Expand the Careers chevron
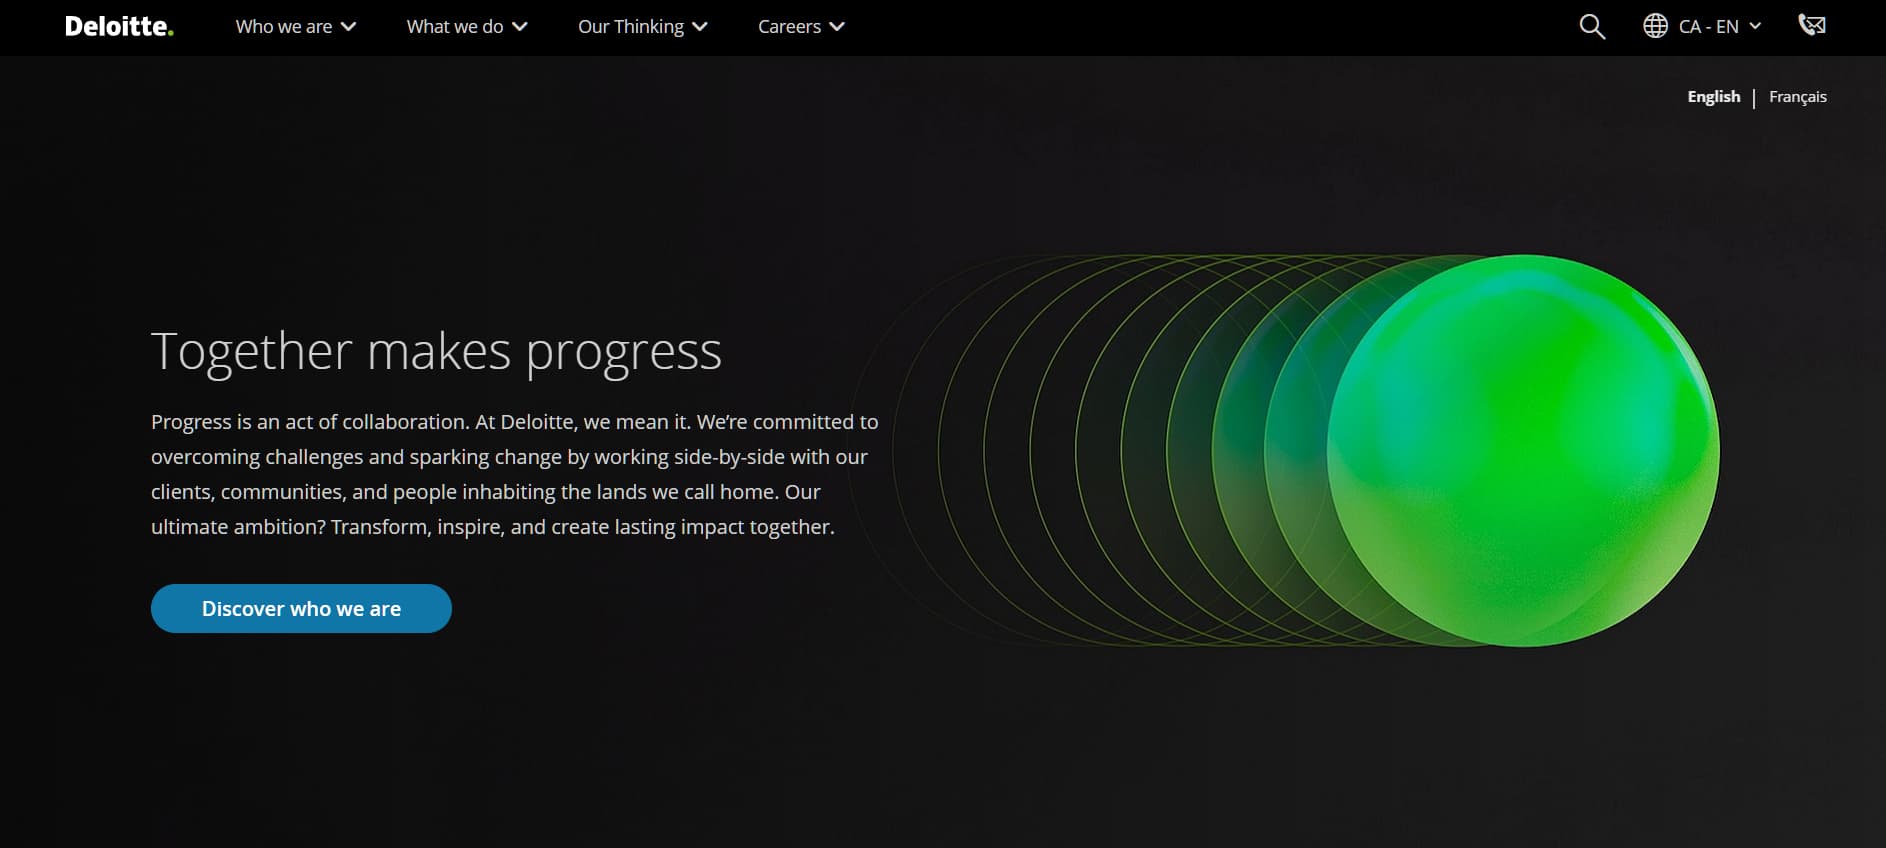1886x848 pixels. [x=837, y=27]
